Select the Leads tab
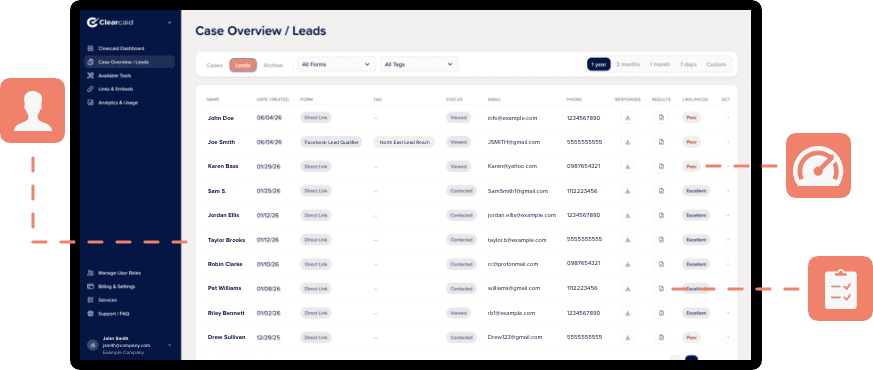 [x=243, y=65]
